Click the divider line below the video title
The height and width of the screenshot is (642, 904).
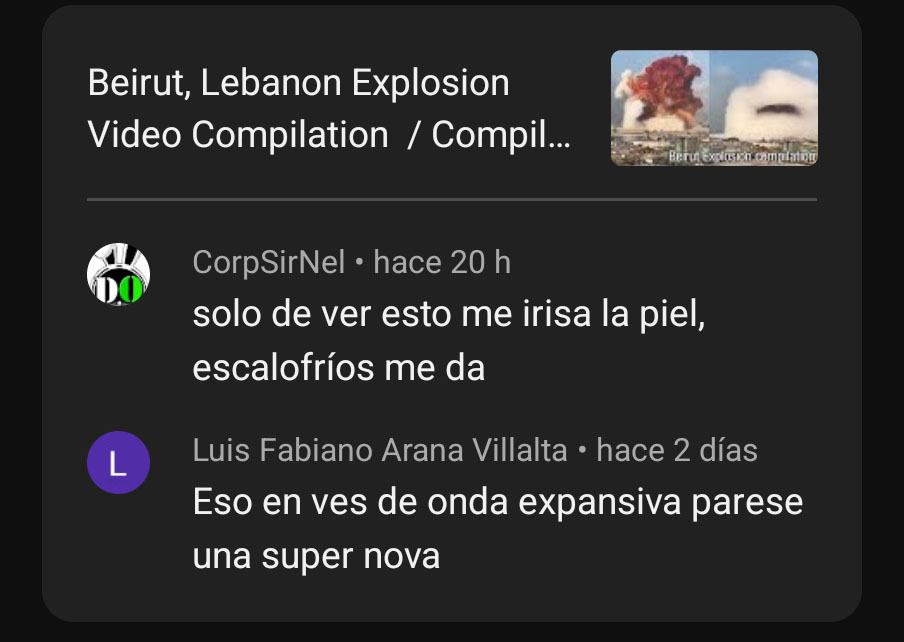pyautogui.click(x=452, y=199)
